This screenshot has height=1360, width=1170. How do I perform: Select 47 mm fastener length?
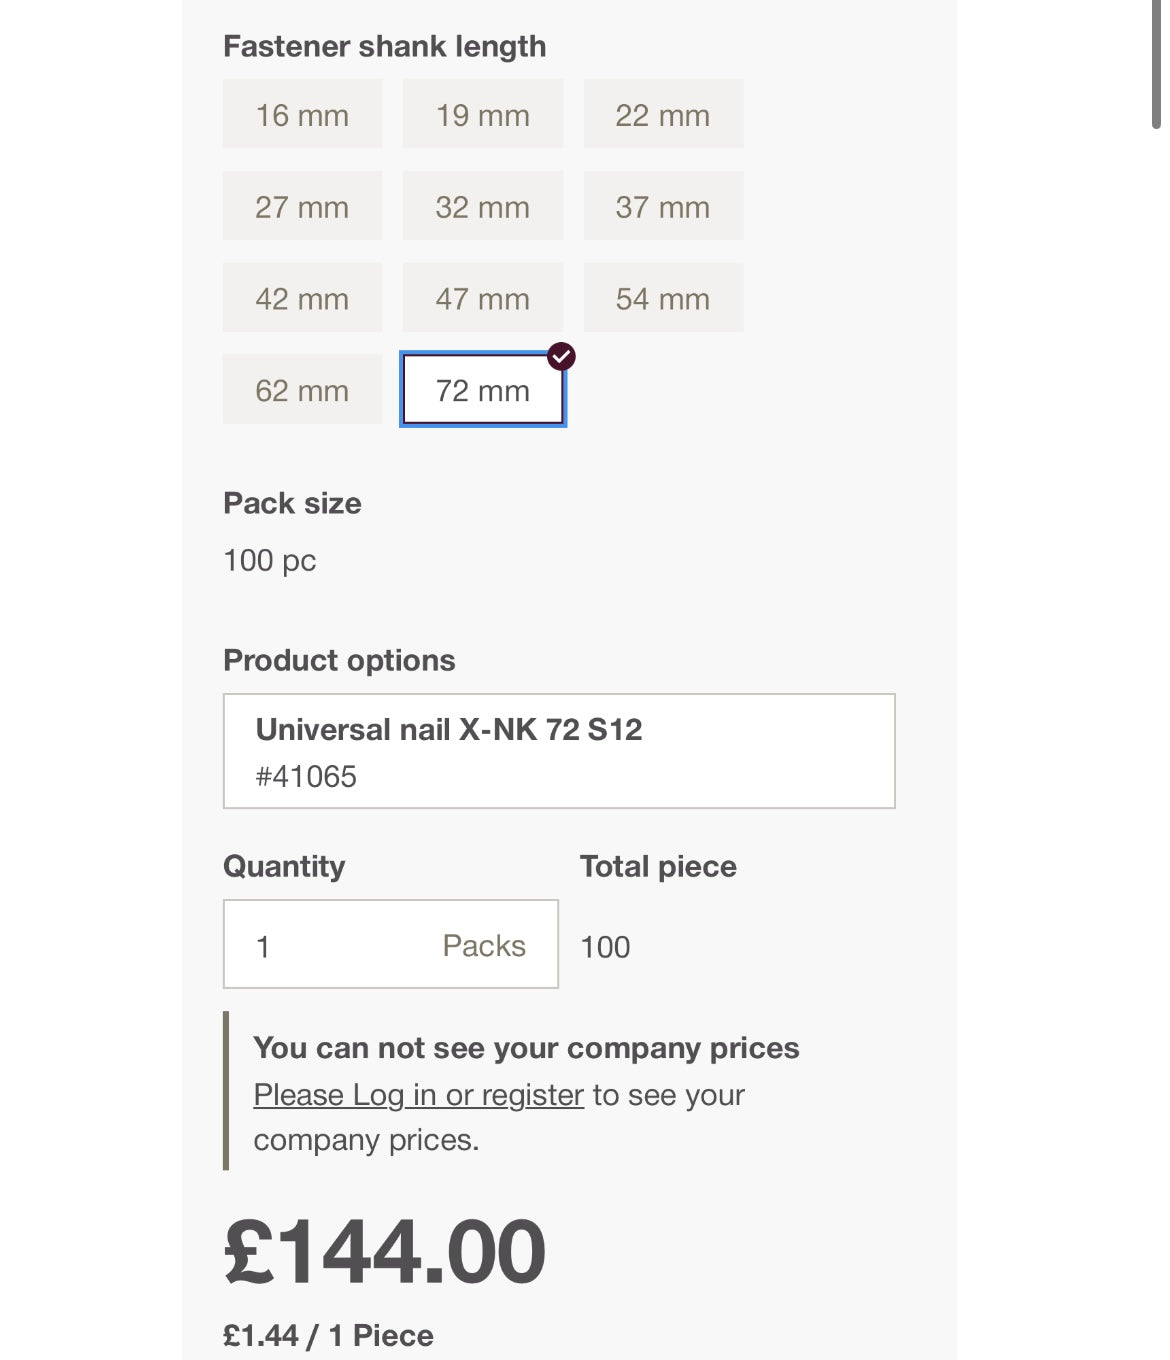click(482, 299)
